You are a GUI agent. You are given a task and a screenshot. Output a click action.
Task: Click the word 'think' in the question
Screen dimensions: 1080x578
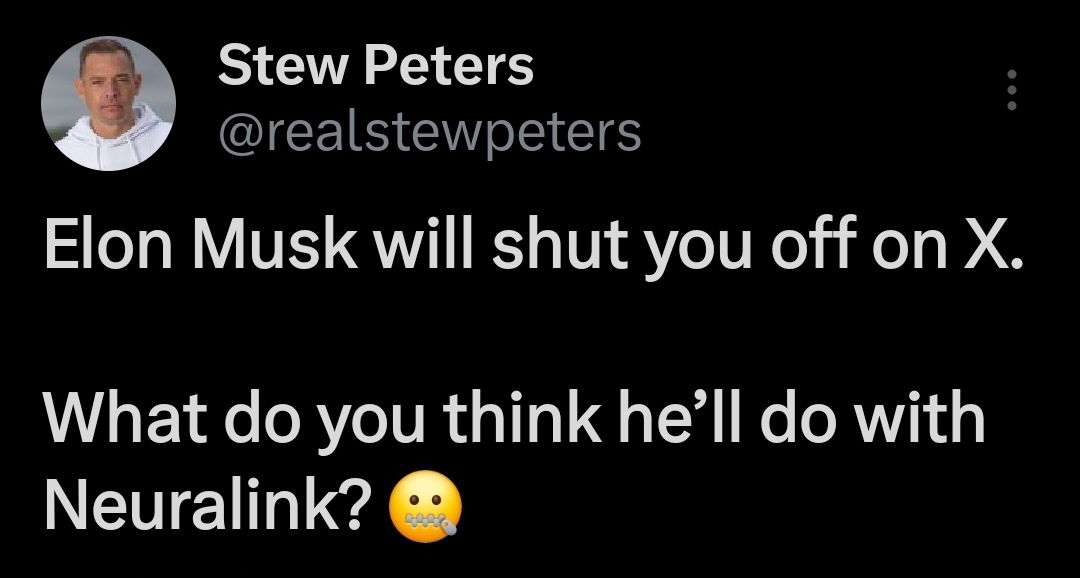(x=523, y=420)
